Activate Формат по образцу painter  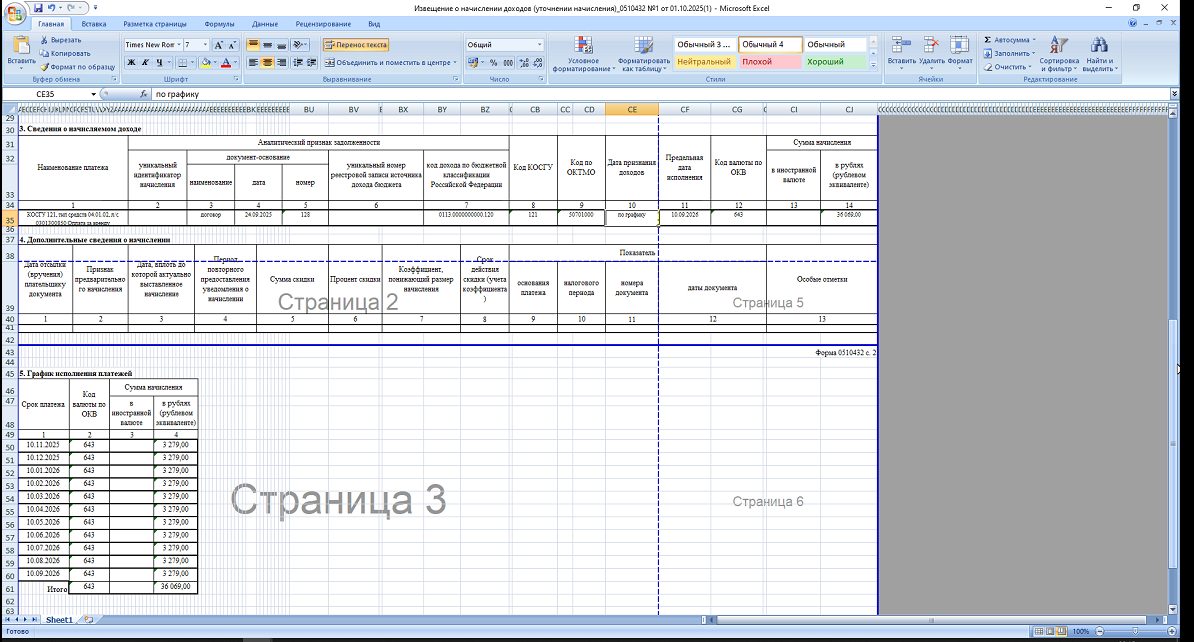pos(78,67)
